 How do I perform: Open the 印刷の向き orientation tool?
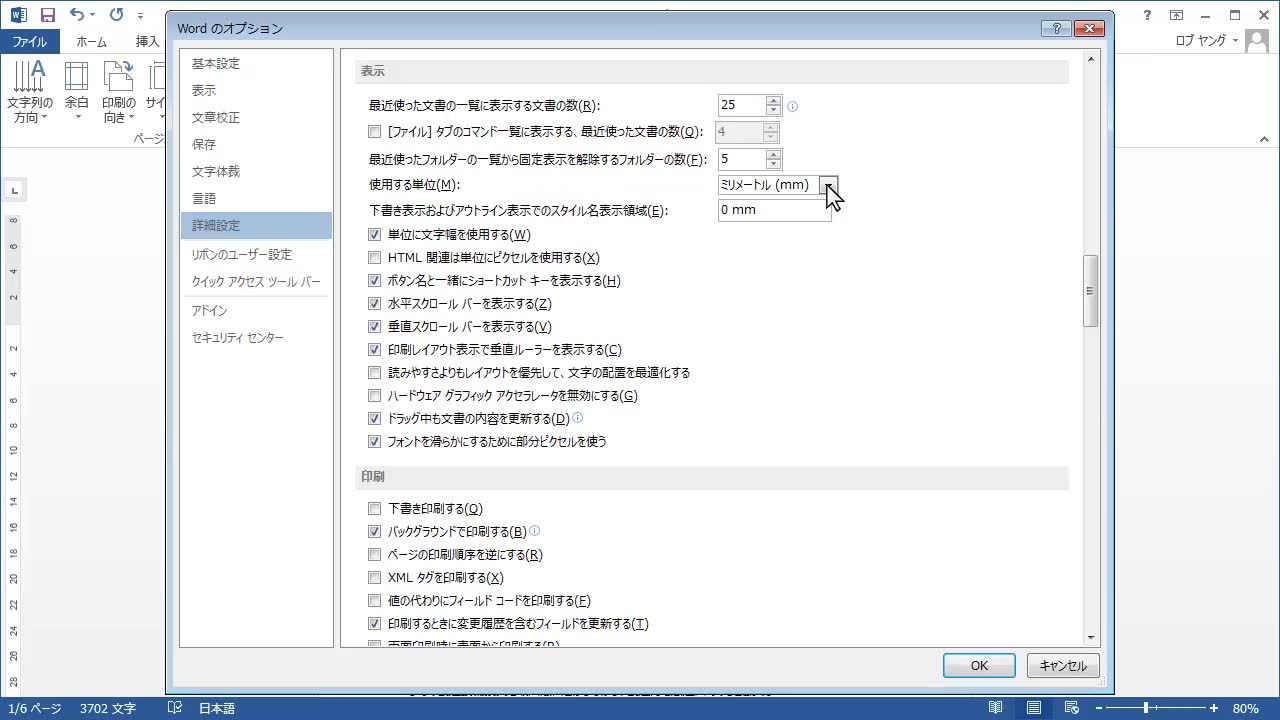(118, 92)
